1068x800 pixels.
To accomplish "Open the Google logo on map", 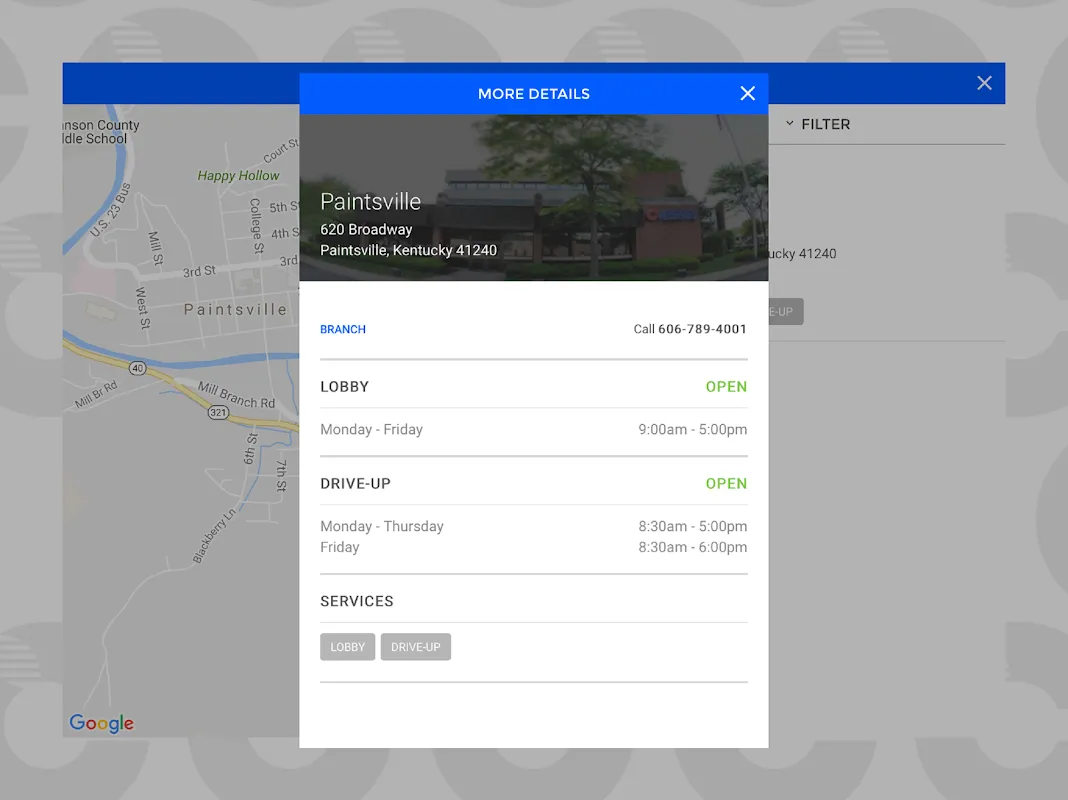I will pos(101,723).
